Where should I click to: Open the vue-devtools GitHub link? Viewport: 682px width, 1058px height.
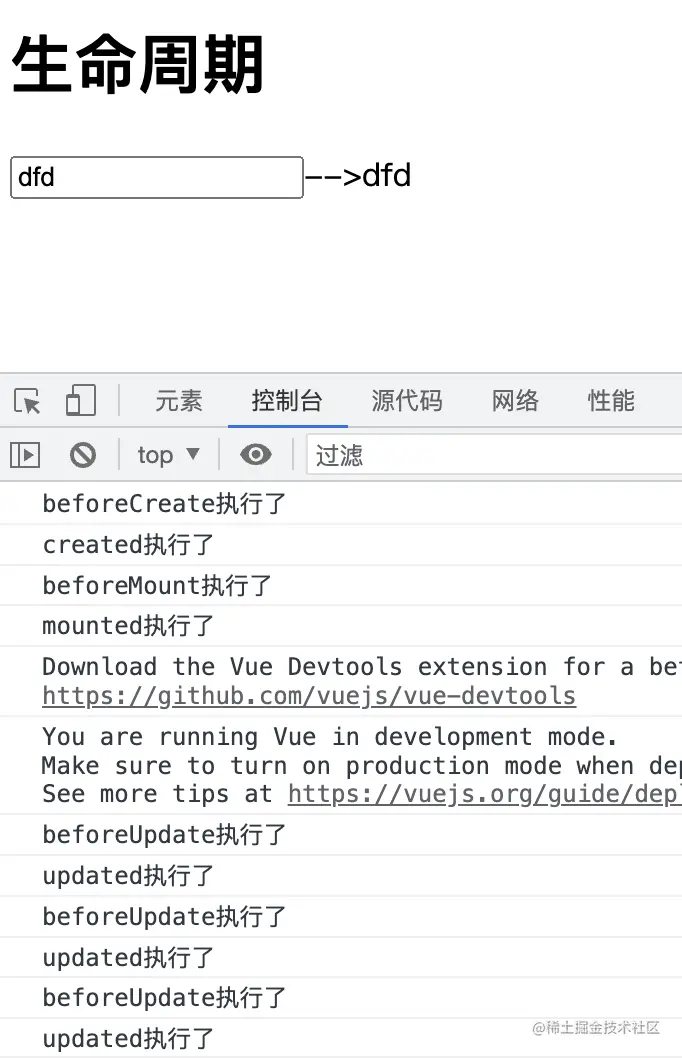pos(309,696)
